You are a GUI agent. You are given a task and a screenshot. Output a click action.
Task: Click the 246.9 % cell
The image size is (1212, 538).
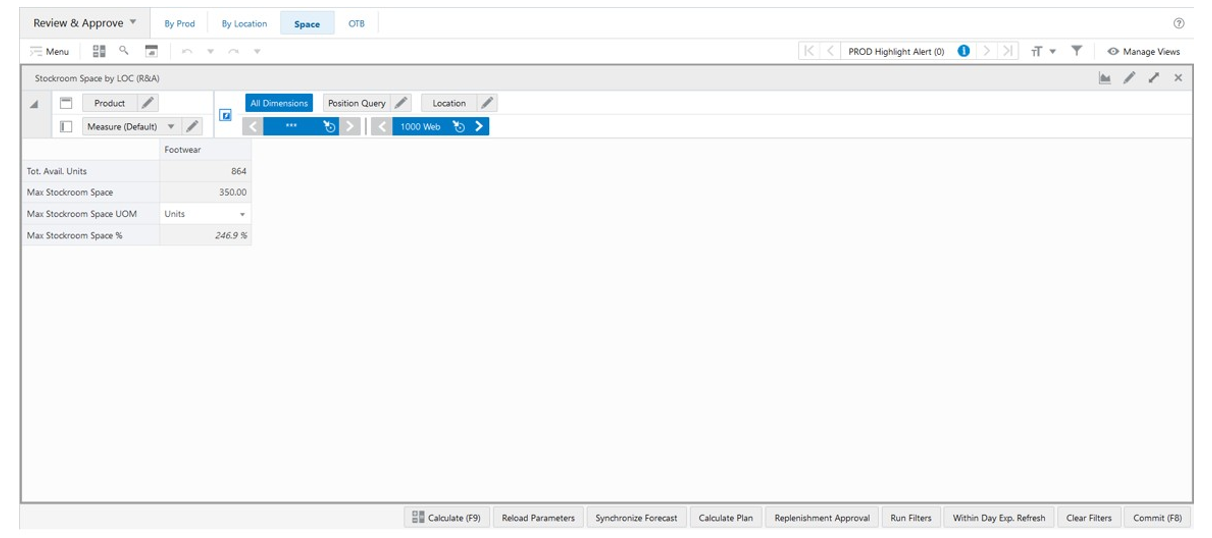tap(205, 235)
